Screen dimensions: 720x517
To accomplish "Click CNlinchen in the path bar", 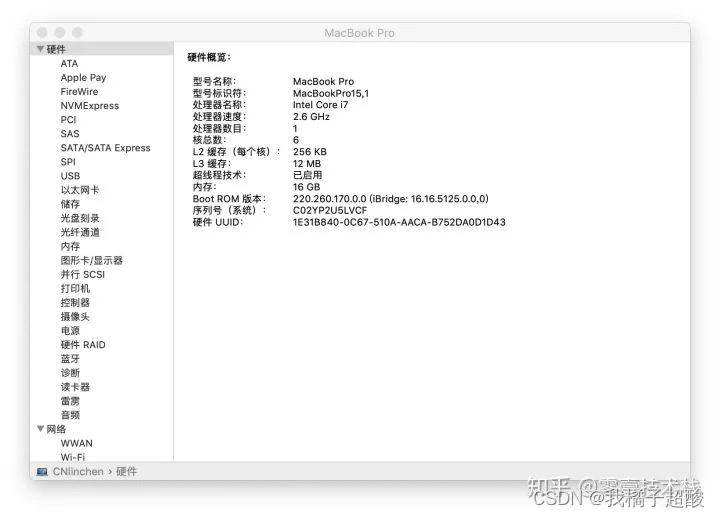I will point(78,472).
